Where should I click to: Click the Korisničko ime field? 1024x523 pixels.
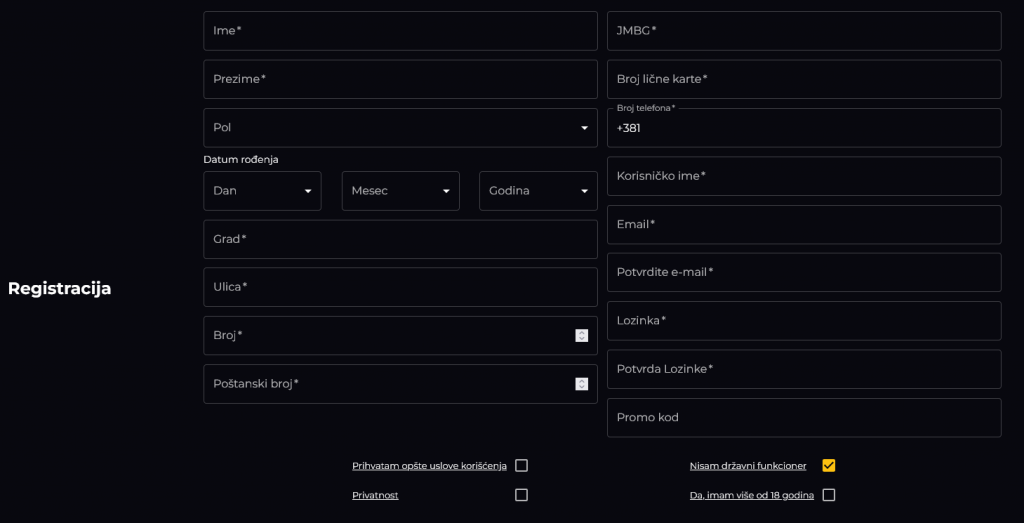click(804, 176)
